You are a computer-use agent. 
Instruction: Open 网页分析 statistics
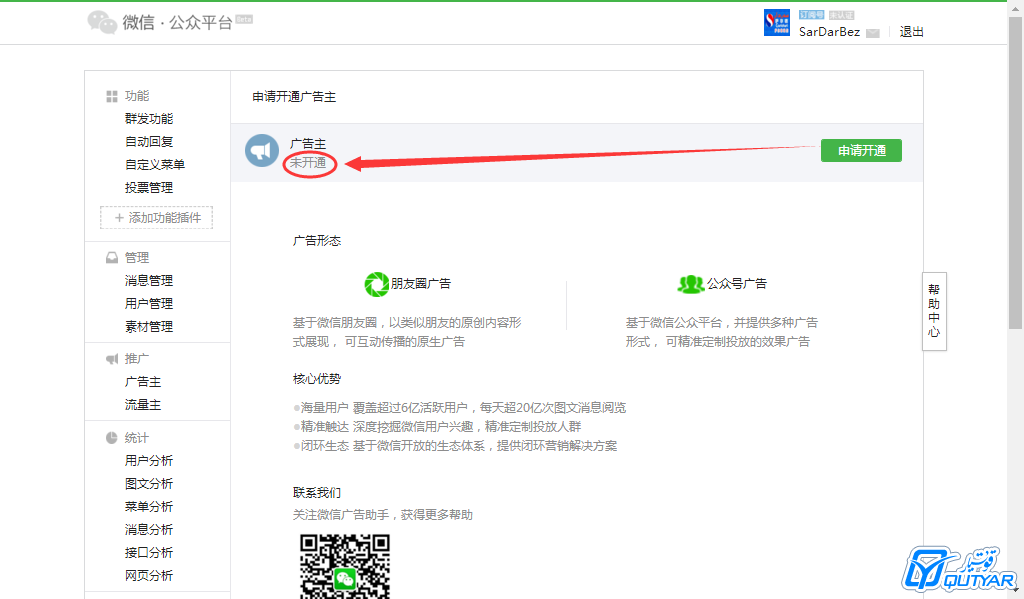[149, 575]
